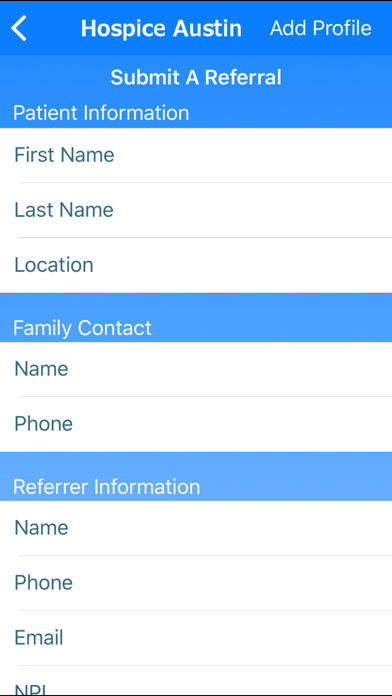Focus the Family Contact Phone field
The width and height of the screenshot is (392, 696).
pos(196,424)
